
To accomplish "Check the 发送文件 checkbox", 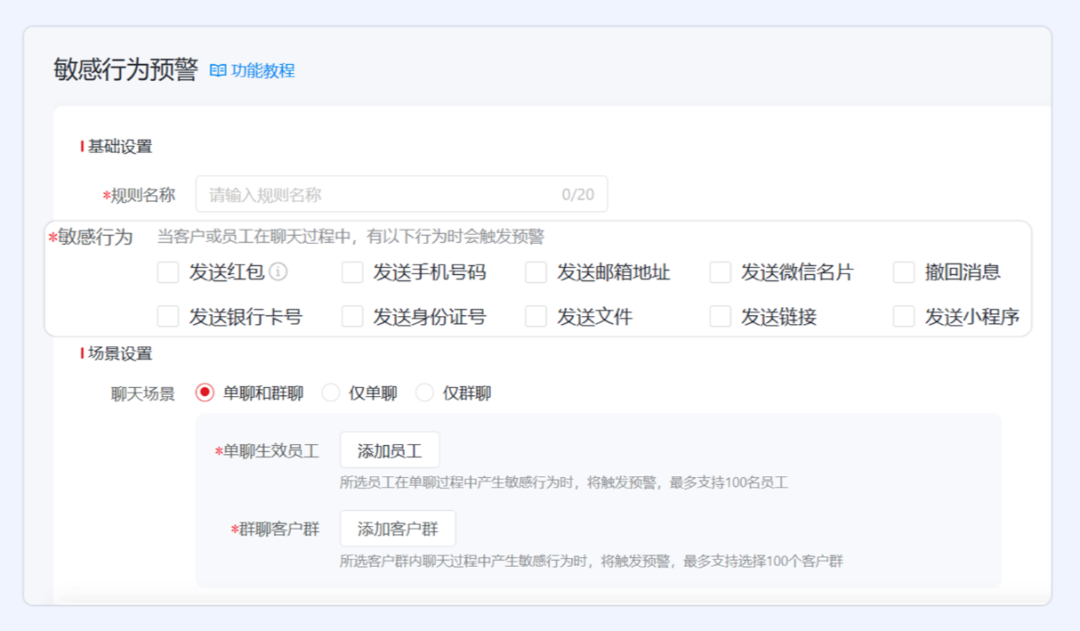I will 536,317.
